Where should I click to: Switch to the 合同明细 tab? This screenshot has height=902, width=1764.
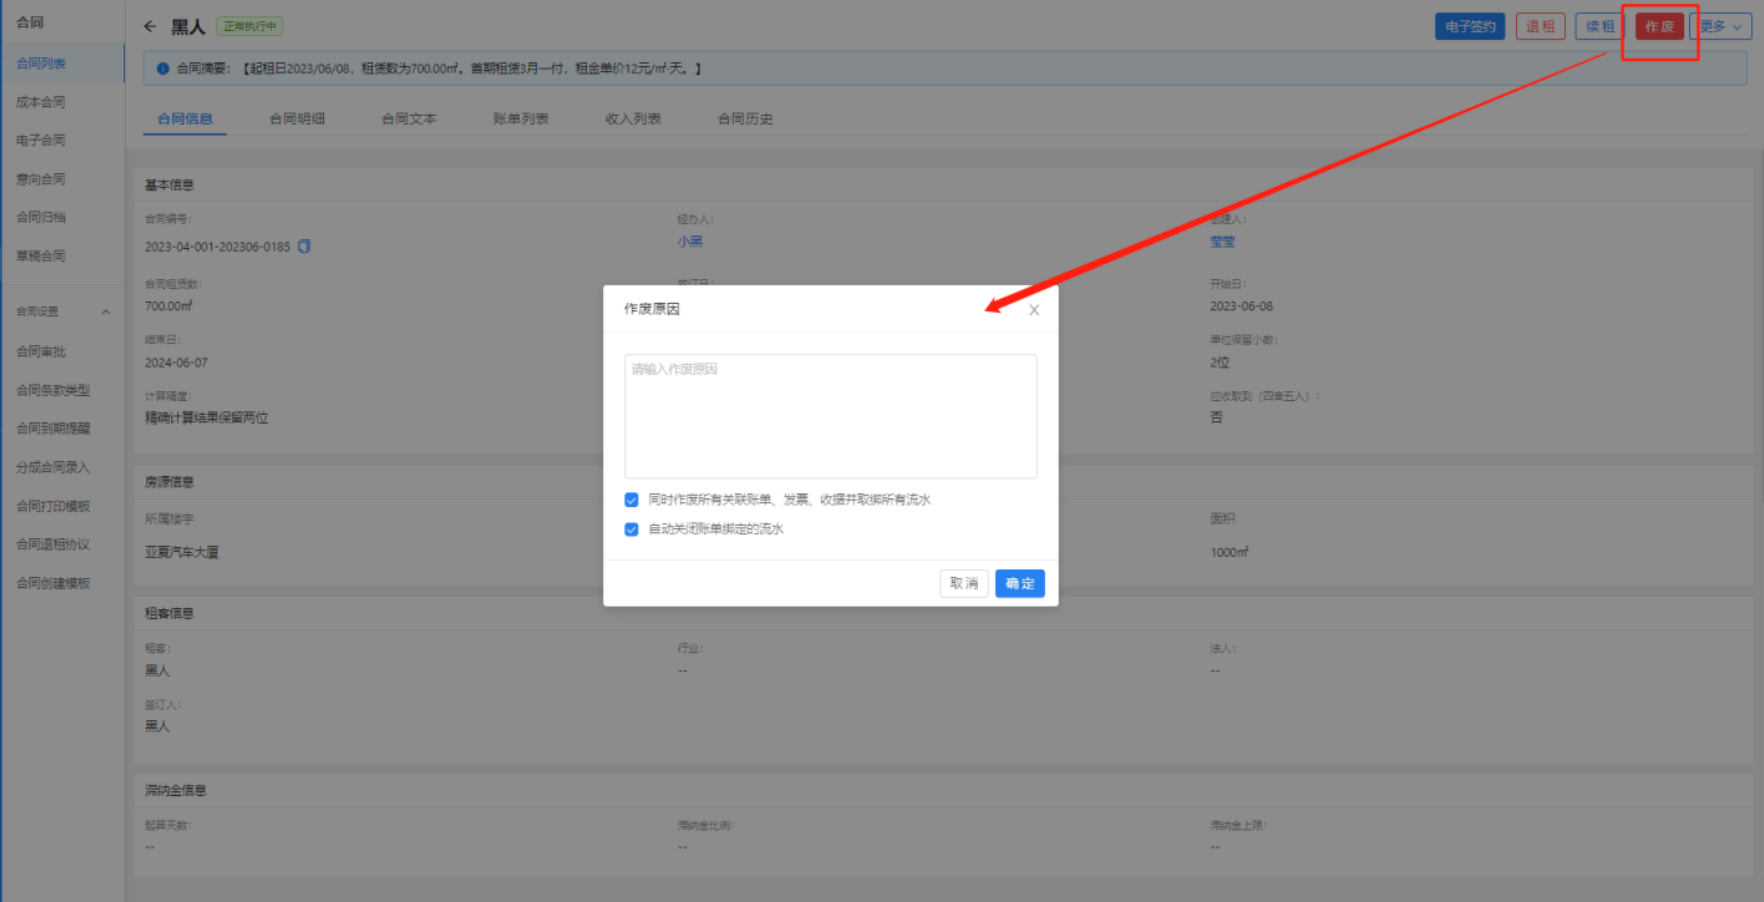[x=297, y=119]
